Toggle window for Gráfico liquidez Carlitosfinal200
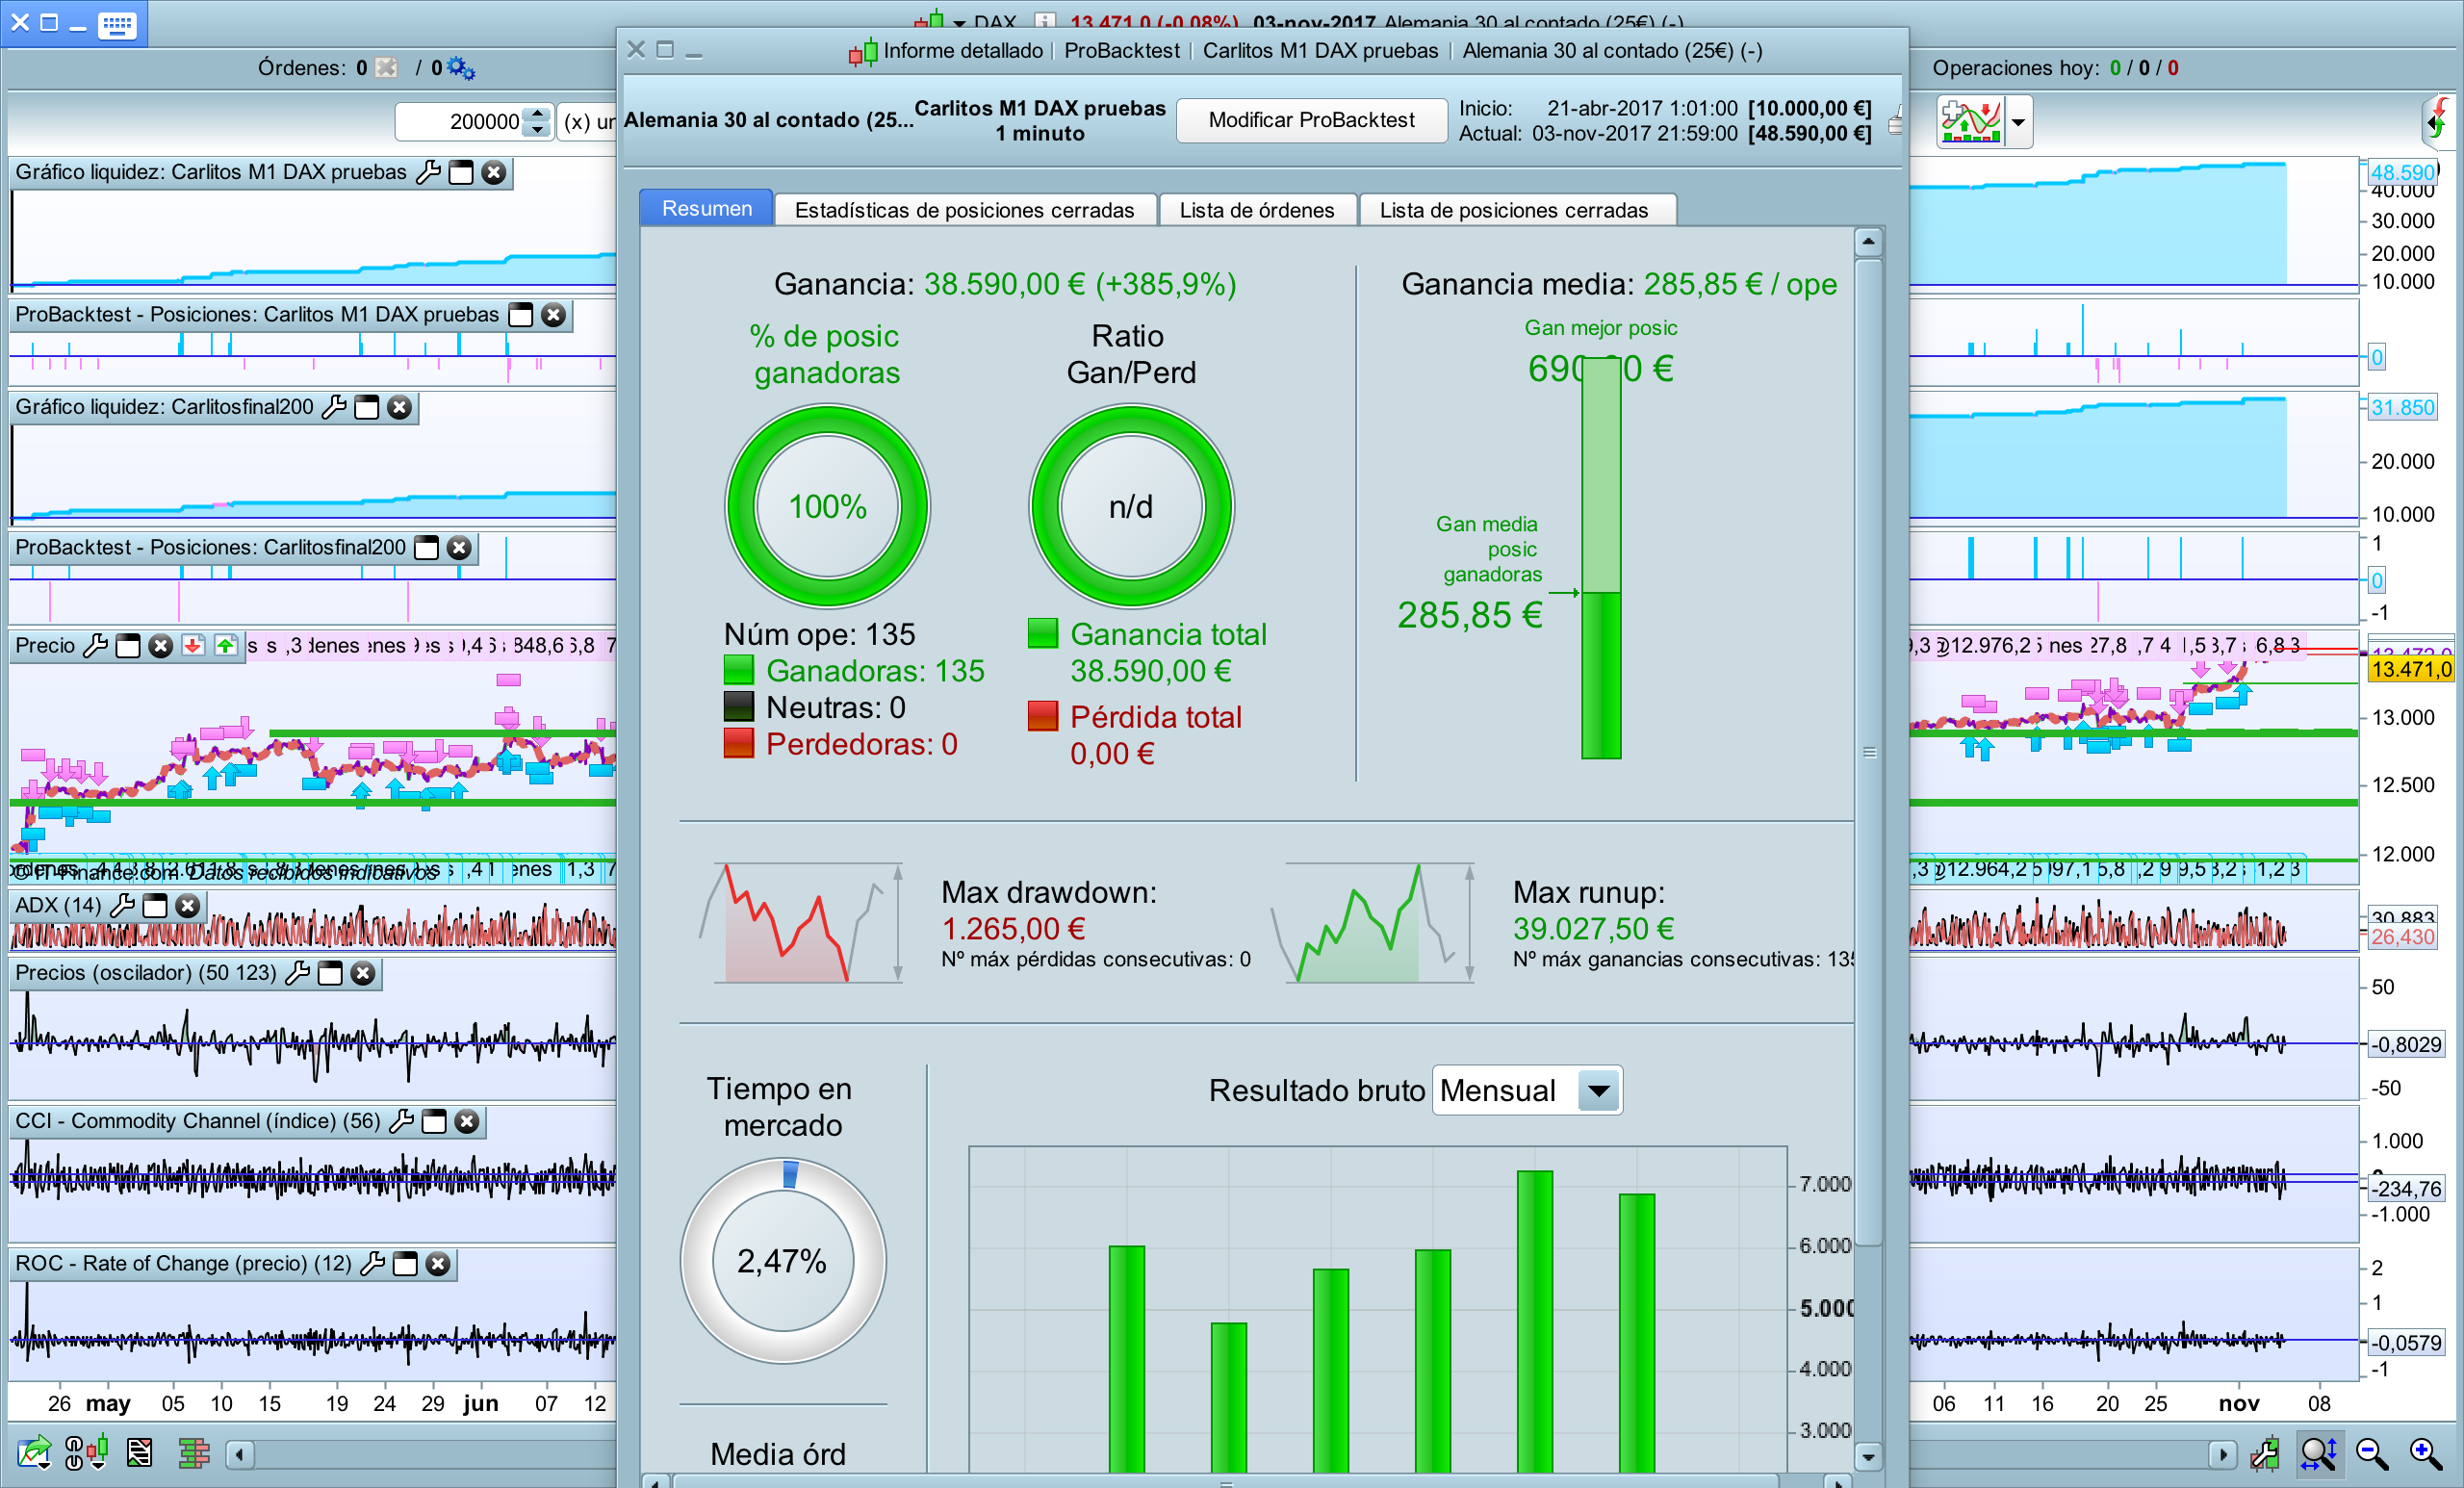Image resolution: width=2464 pixels, height=1488 pixels. (367, 407)
